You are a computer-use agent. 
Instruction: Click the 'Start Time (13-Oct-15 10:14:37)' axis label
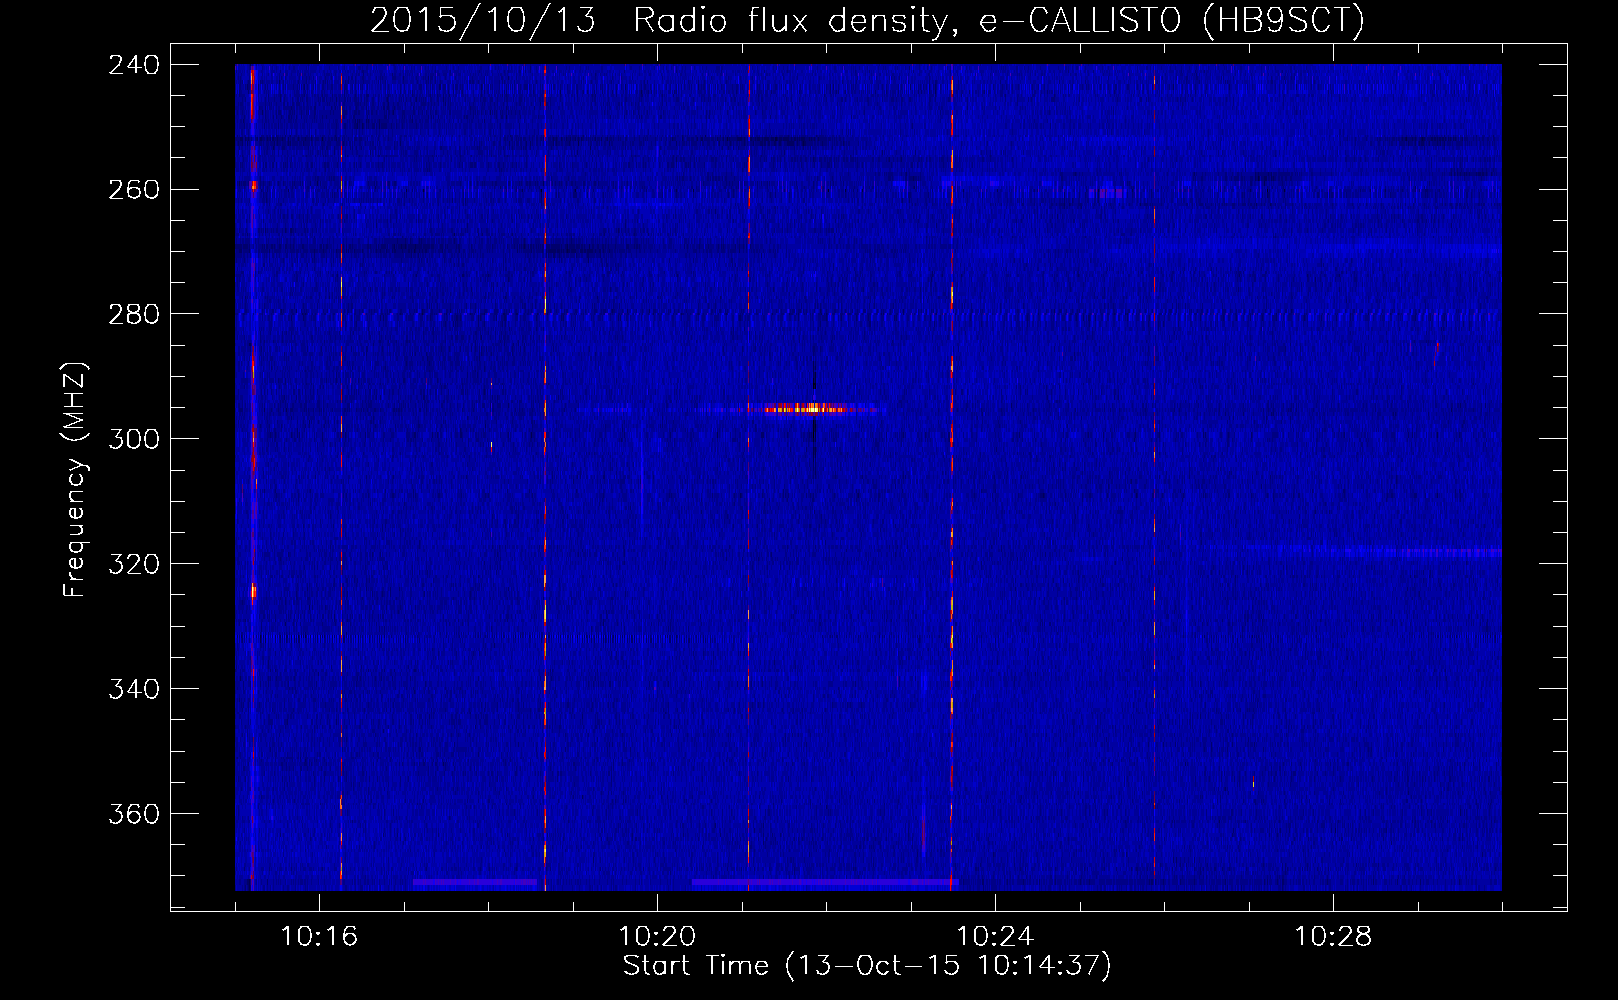point(867,966)
